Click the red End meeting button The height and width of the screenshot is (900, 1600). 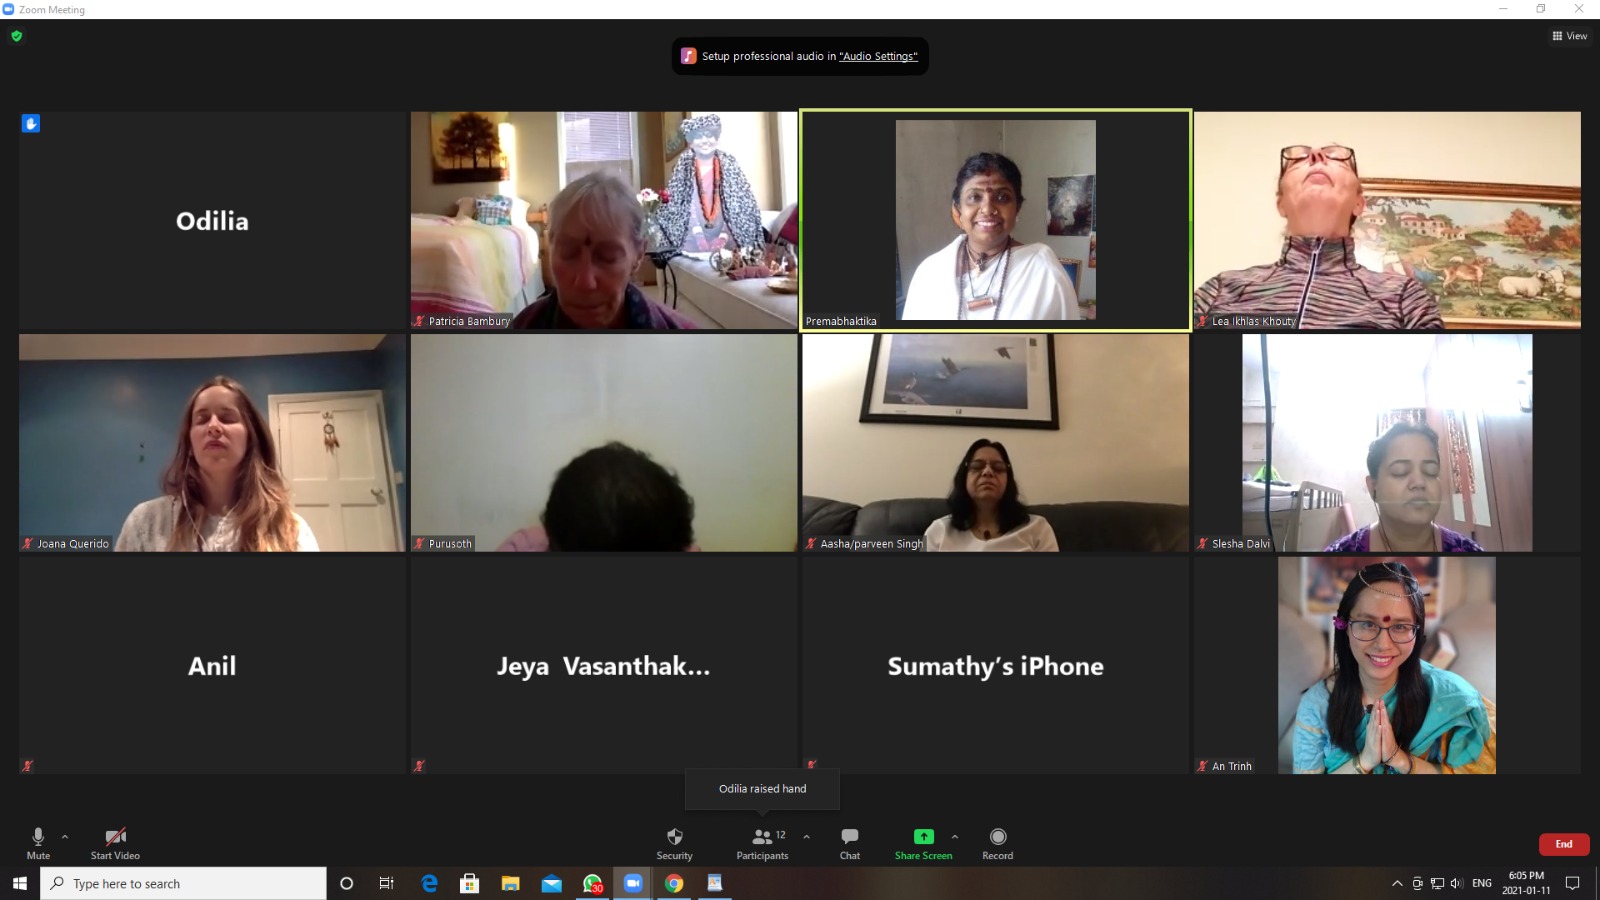tap(1563, 844)
